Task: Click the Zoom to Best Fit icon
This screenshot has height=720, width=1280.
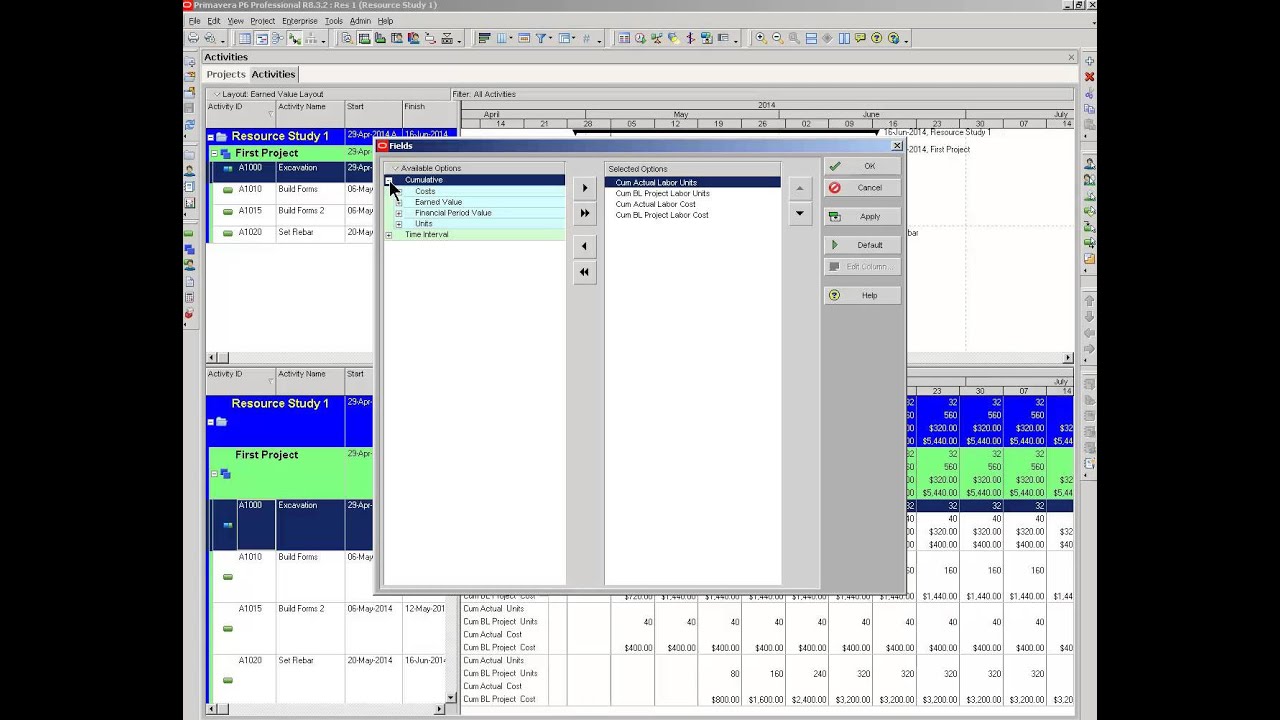Action: click(x=794, y=38)
